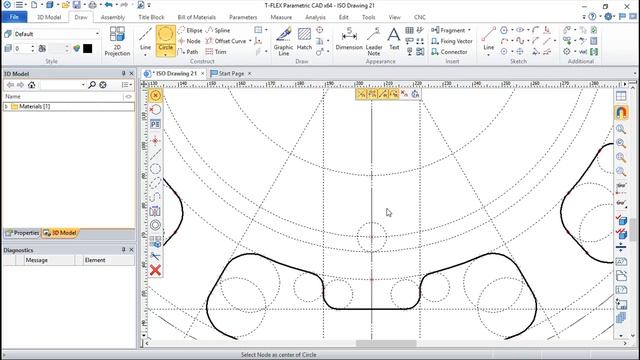The image size is (640, 360).
Task: Click the black color swatch in Style group
Action: 87,49
